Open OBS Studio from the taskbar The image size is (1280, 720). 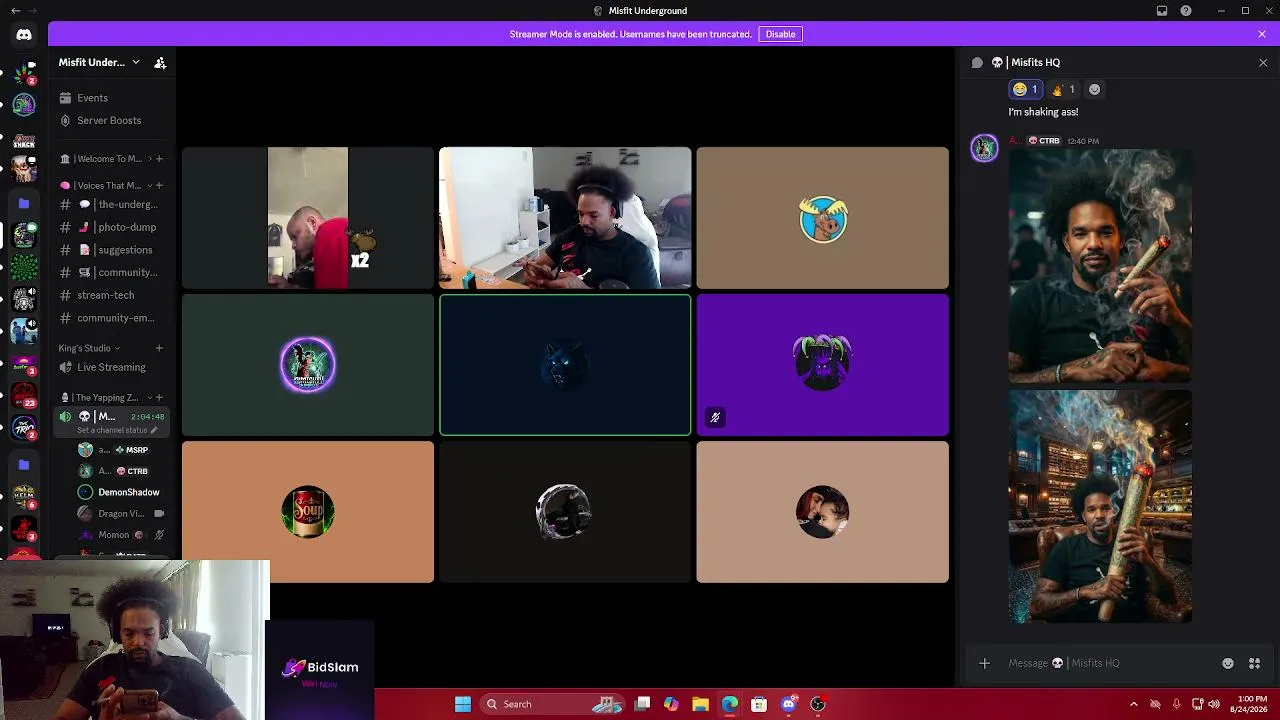pos(818,704)
